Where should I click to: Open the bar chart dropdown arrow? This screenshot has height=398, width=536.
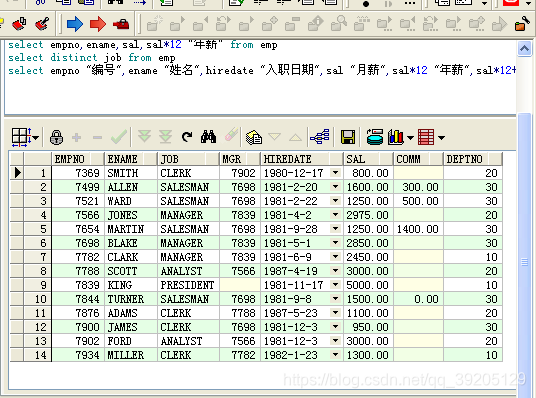tap(410, 138)
